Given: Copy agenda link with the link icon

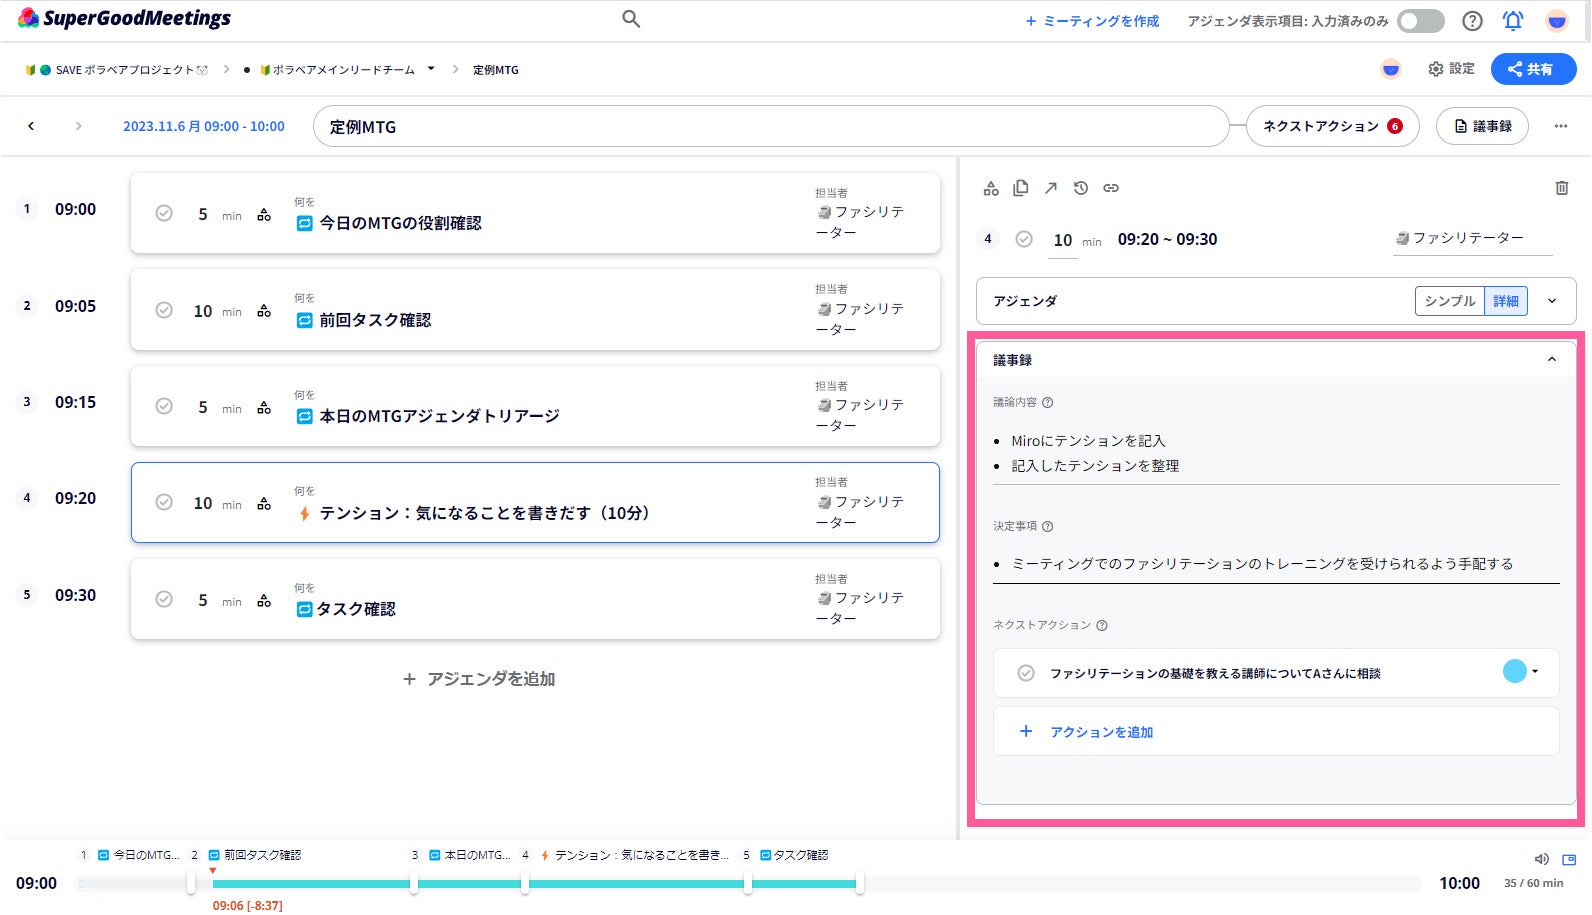Looking at the screenshot, I should pos(1111,188).
